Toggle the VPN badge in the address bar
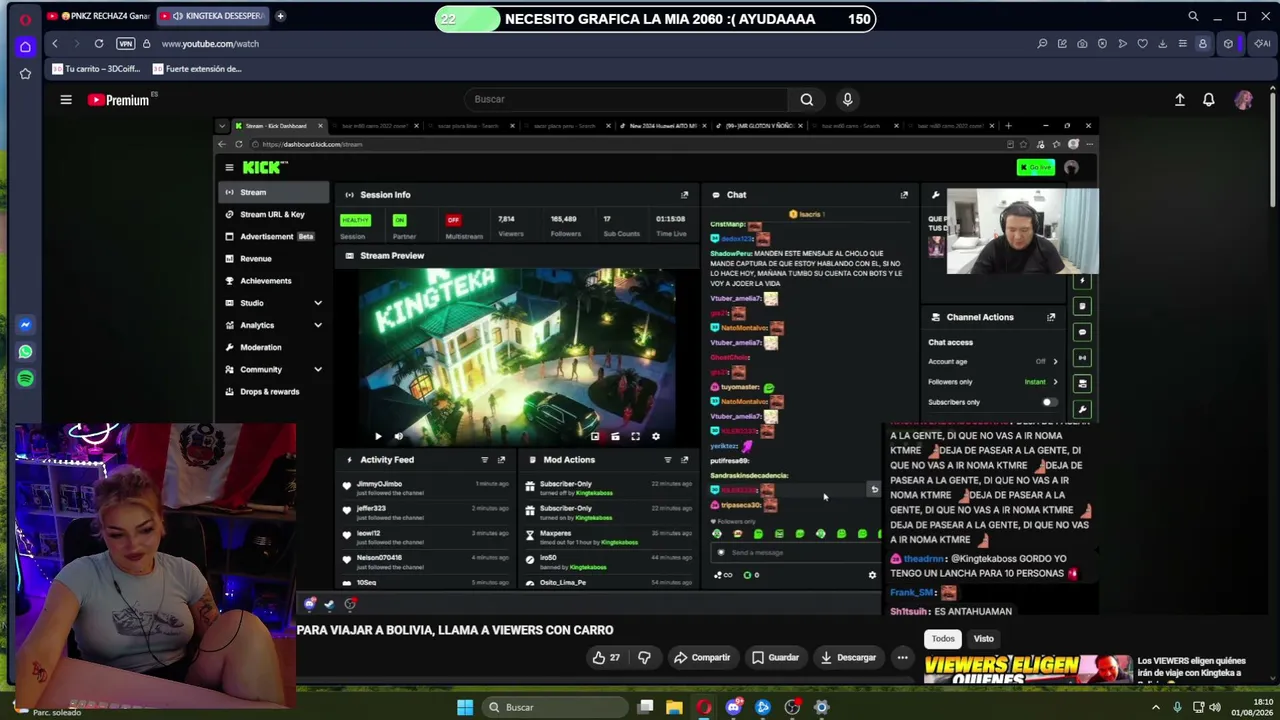The height and width of the screenshot is (720, 1280). pos(125,43)
